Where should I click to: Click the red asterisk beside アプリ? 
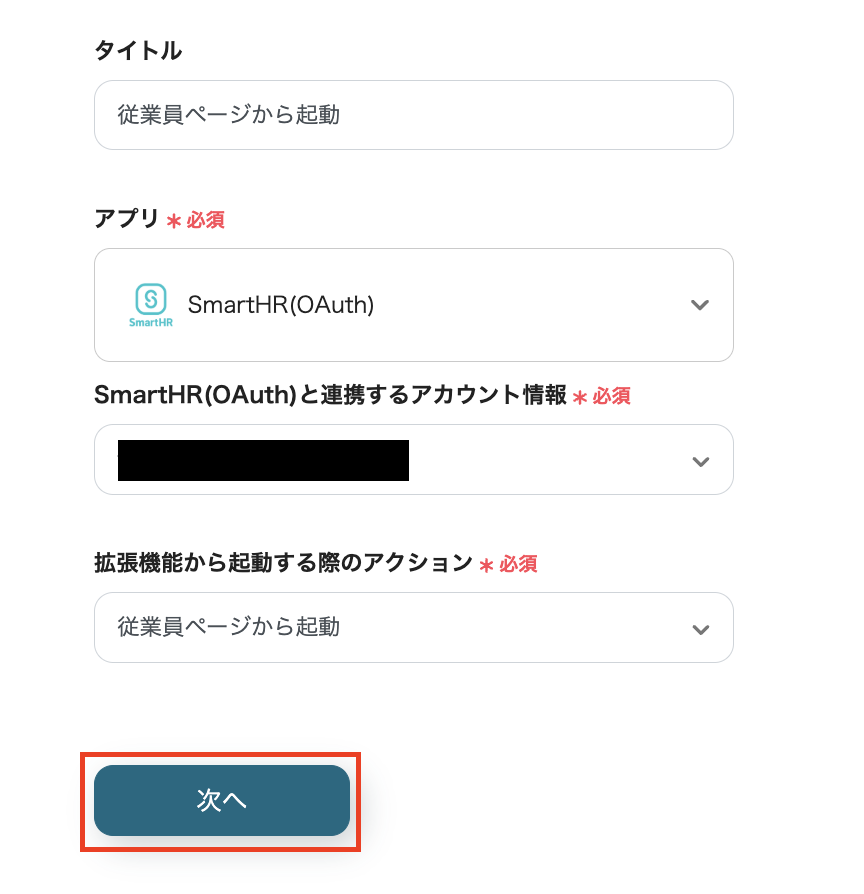point(174,221)
